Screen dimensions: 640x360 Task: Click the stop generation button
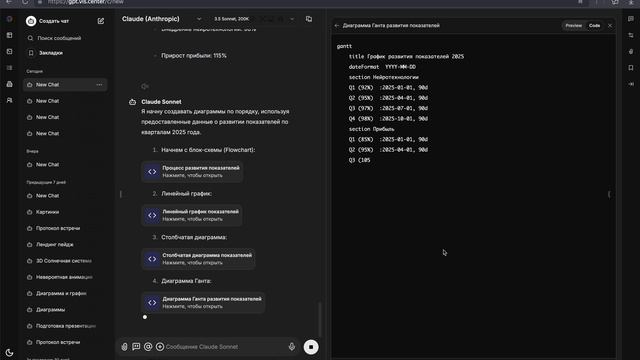coord(311,347)
